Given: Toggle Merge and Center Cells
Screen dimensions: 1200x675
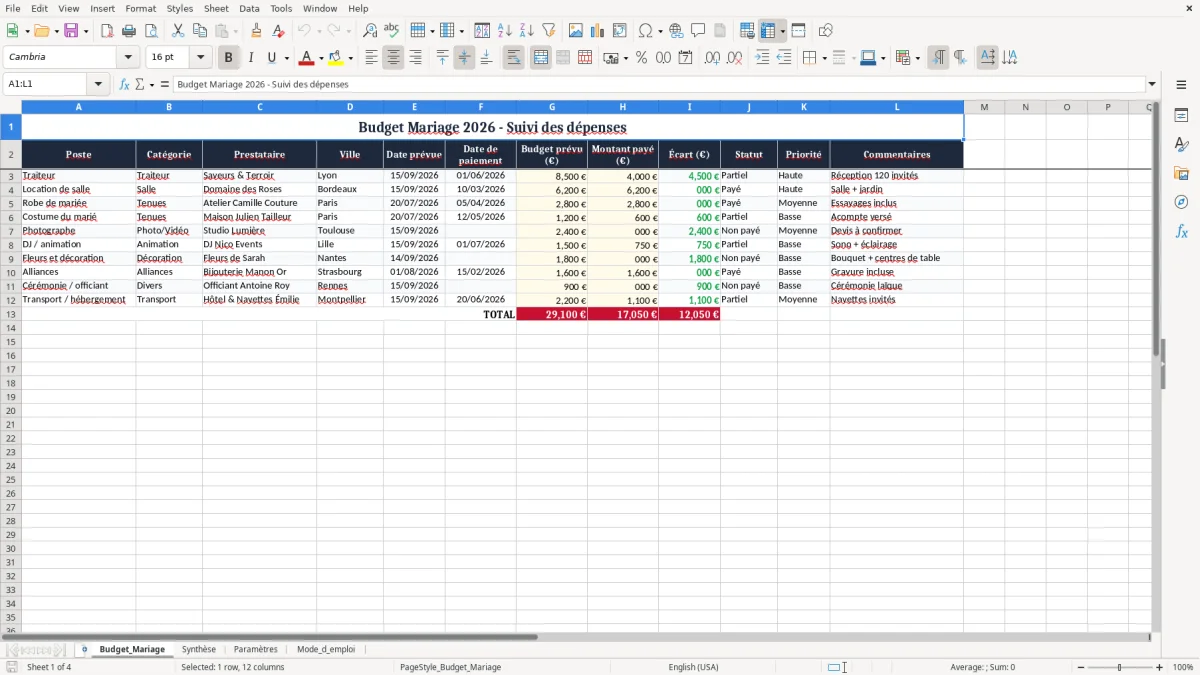Looking at the screenshot, I should (x=541, y=58).
